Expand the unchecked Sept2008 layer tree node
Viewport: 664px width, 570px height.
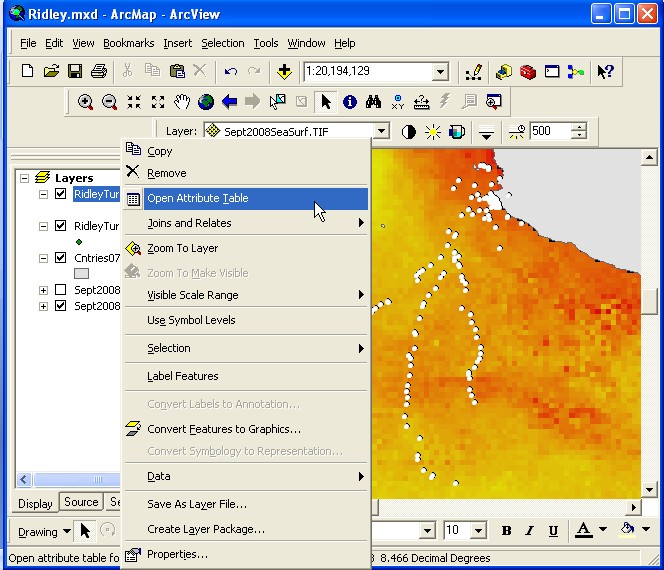tap(43, 290)
